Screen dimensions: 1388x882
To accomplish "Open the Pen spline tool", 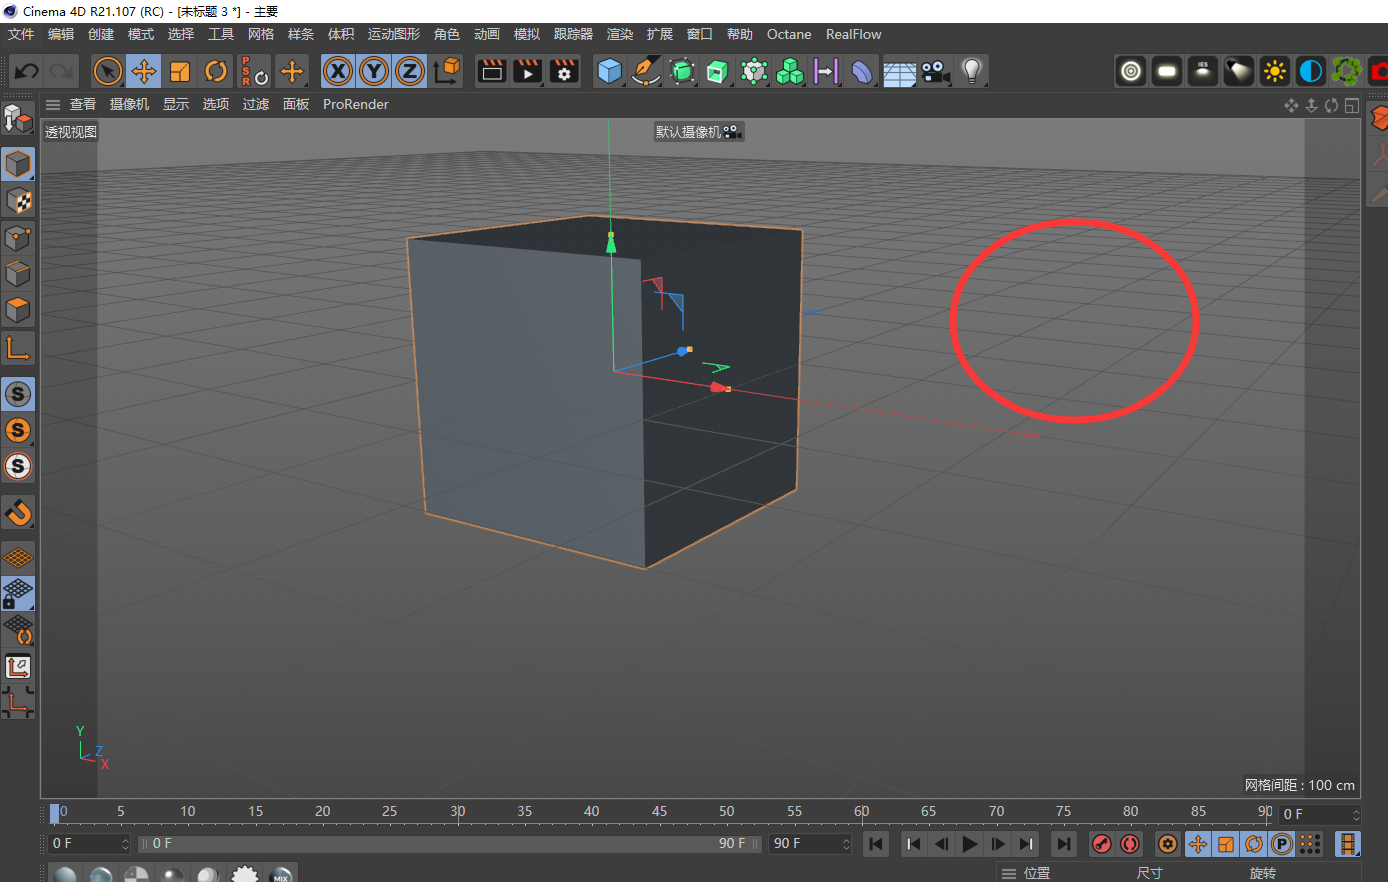I will click(646, 71).
